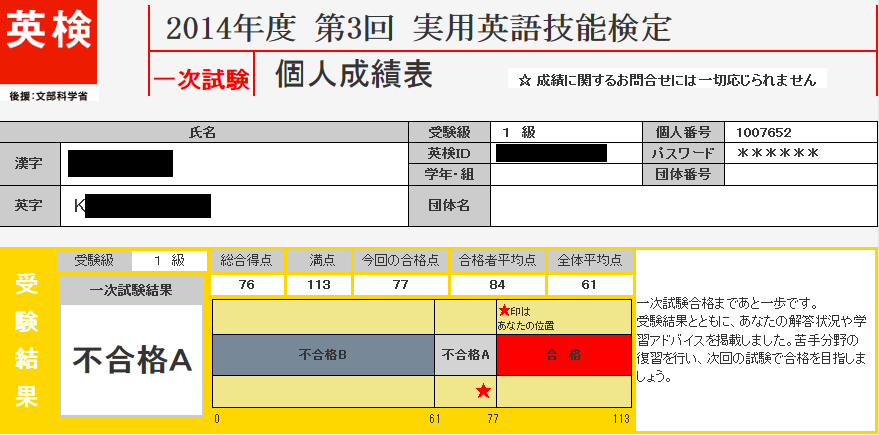Click the 一次試験結果 header
Viewport: 879px width, 435px height.
[131, 290]
